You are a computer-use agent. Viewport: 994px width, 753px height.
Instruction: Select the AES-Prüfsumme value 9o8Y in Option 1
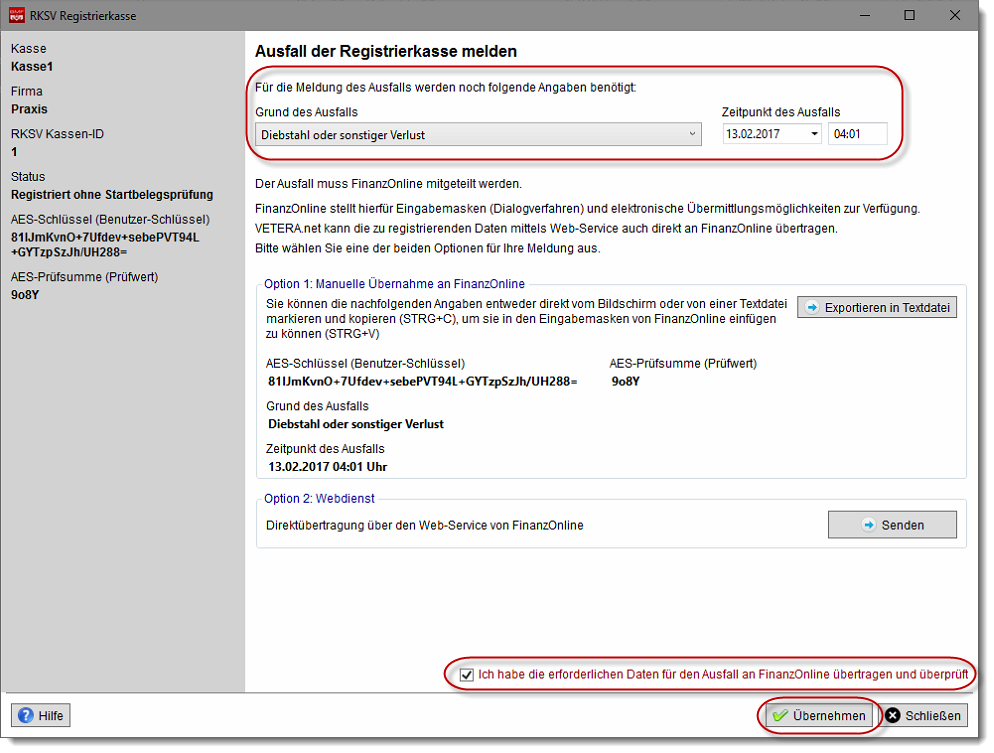point(625,382)
